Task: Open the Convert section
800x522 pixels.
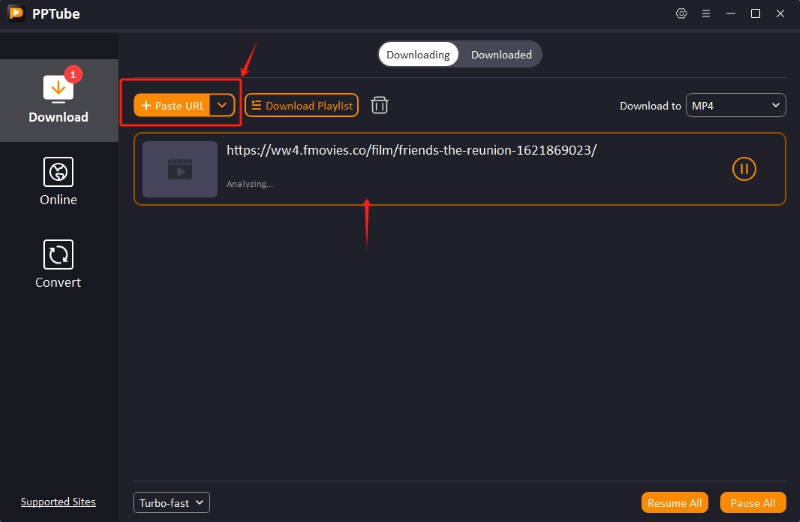Action: (x=58, y=264)
